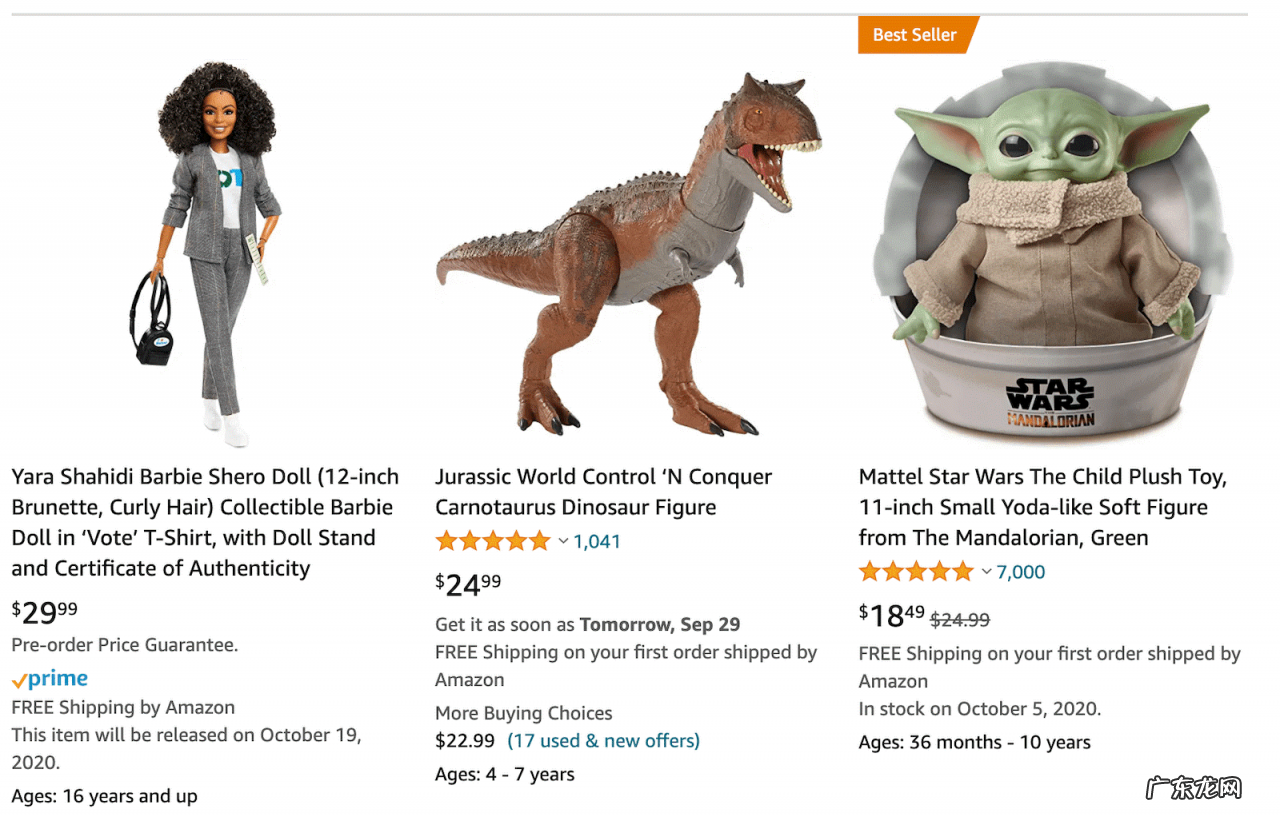Click the $18.49 Child plush price
Image resolution: width=1280 pixels, height=817 pixels.
click(x=892, y=615)
